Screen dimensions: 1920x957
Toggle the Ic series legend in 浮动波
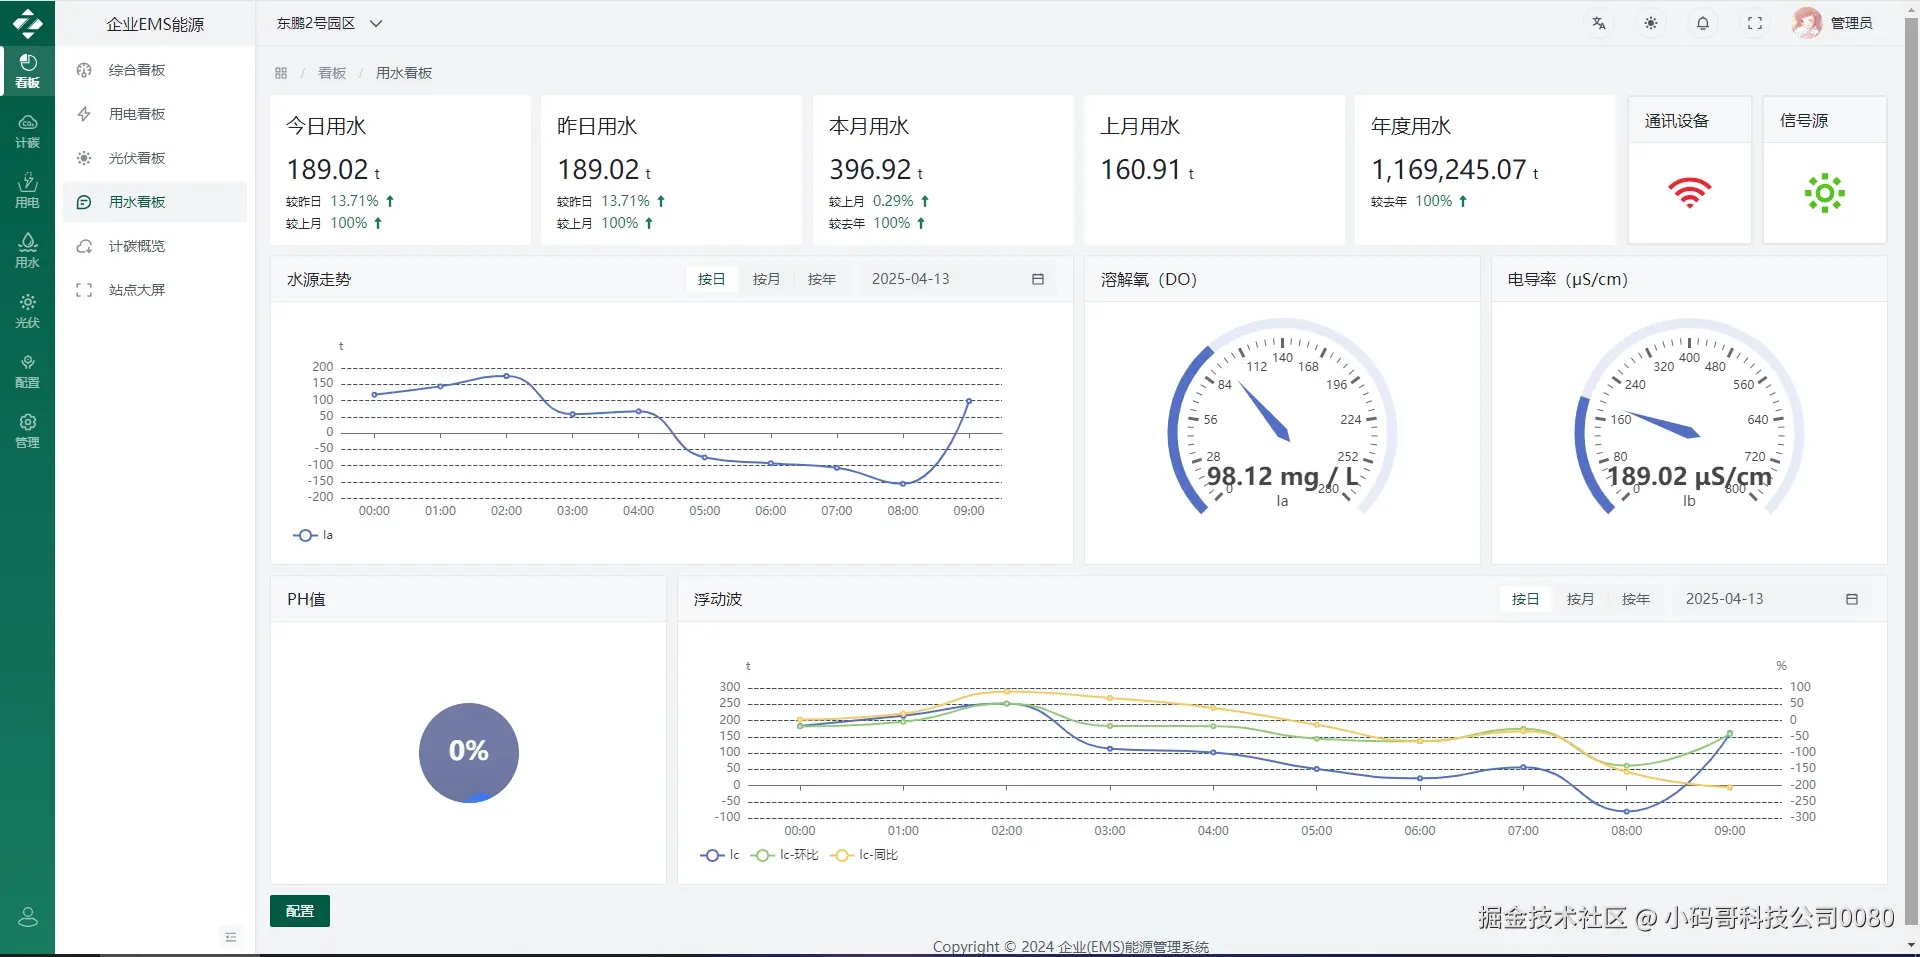click(720, 855)
